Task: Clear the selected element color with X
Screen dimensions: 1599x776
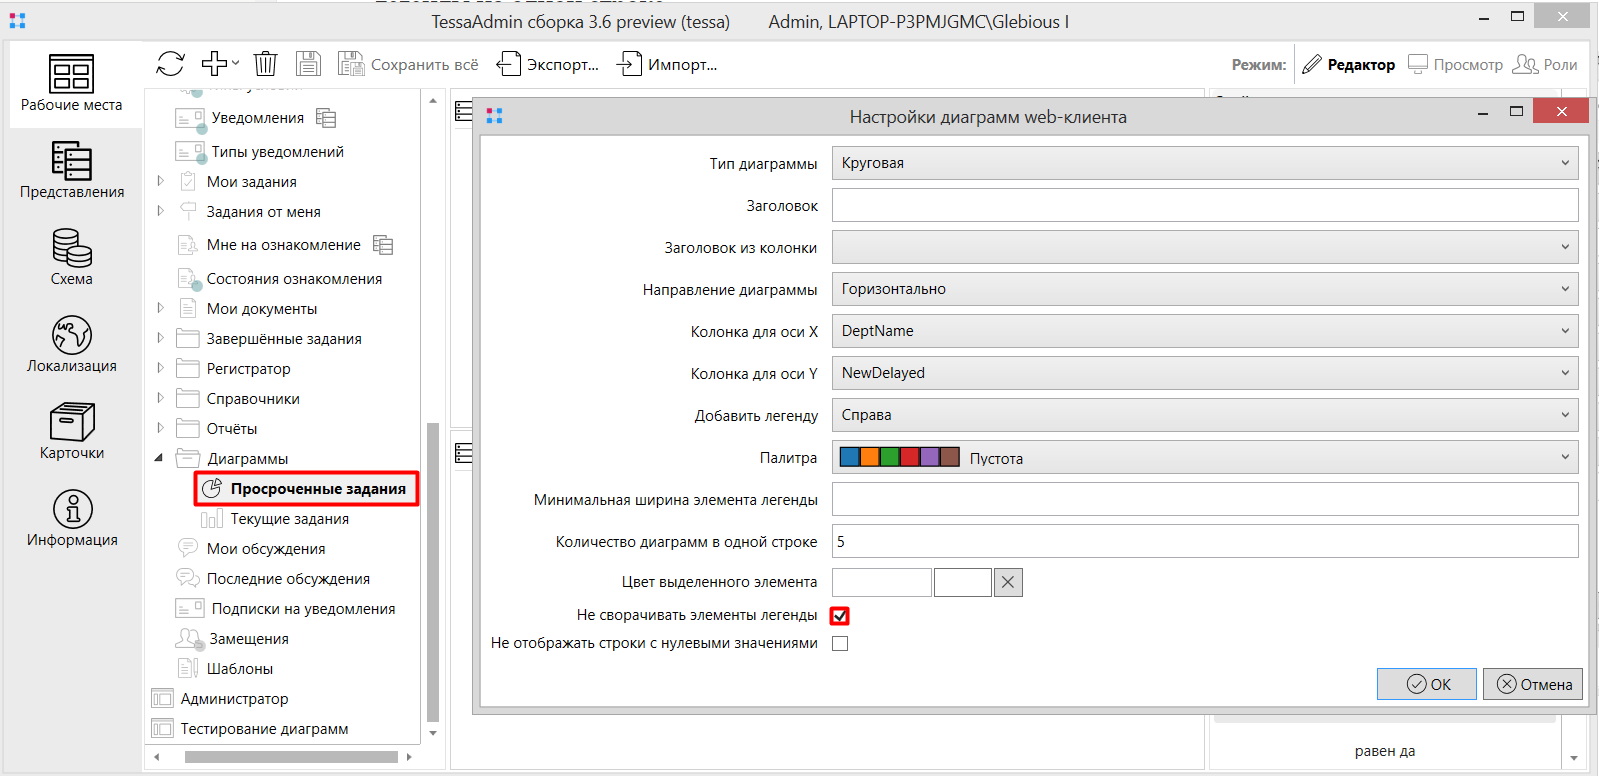Action: click(1008, 582)
